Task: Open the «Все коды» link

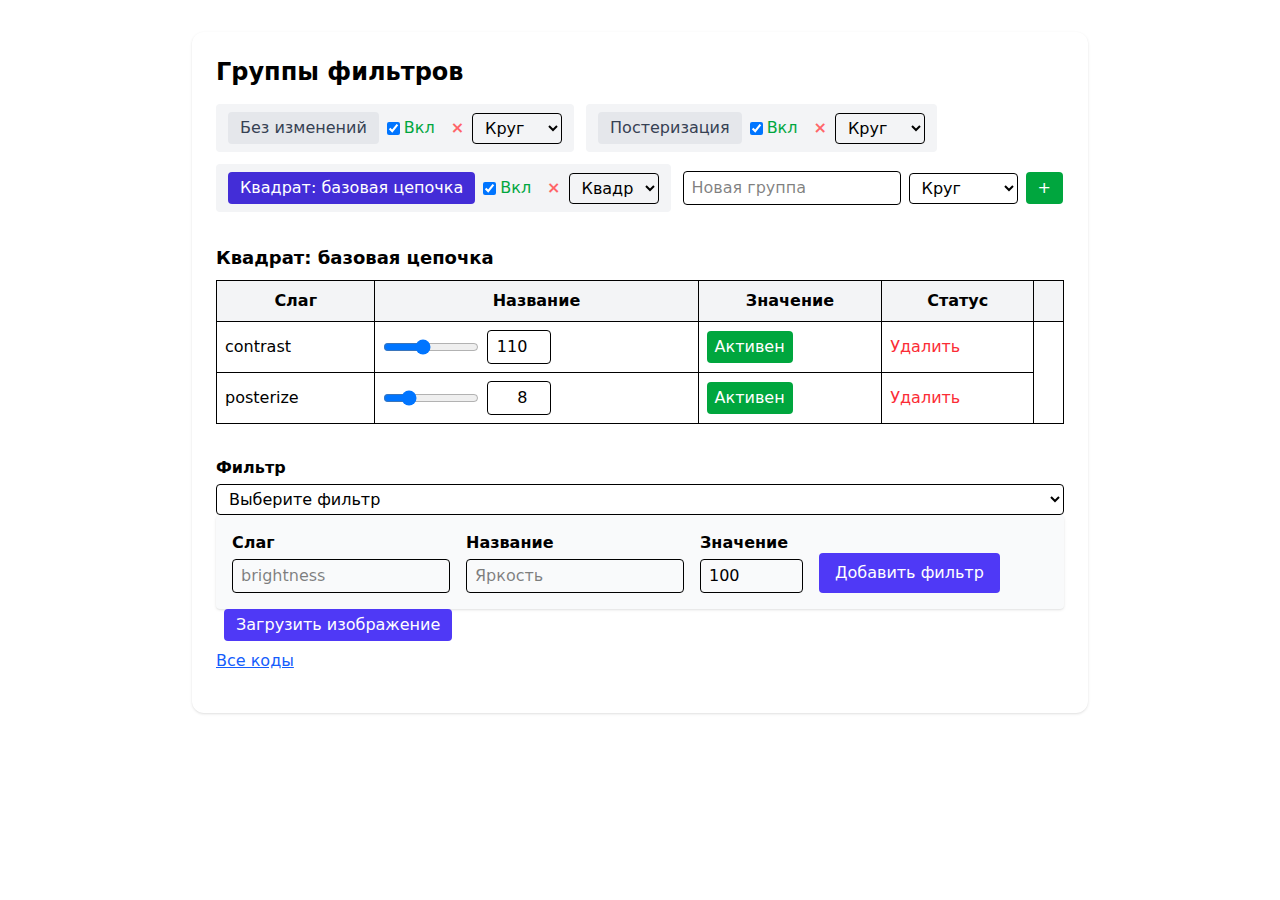Action: coord(255,661)
